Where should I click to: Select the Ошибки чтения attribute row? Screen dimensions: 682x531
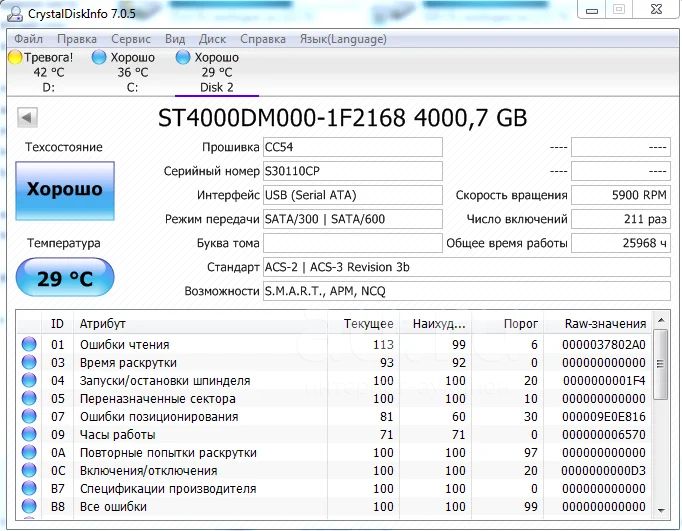[x=334, y=344]
